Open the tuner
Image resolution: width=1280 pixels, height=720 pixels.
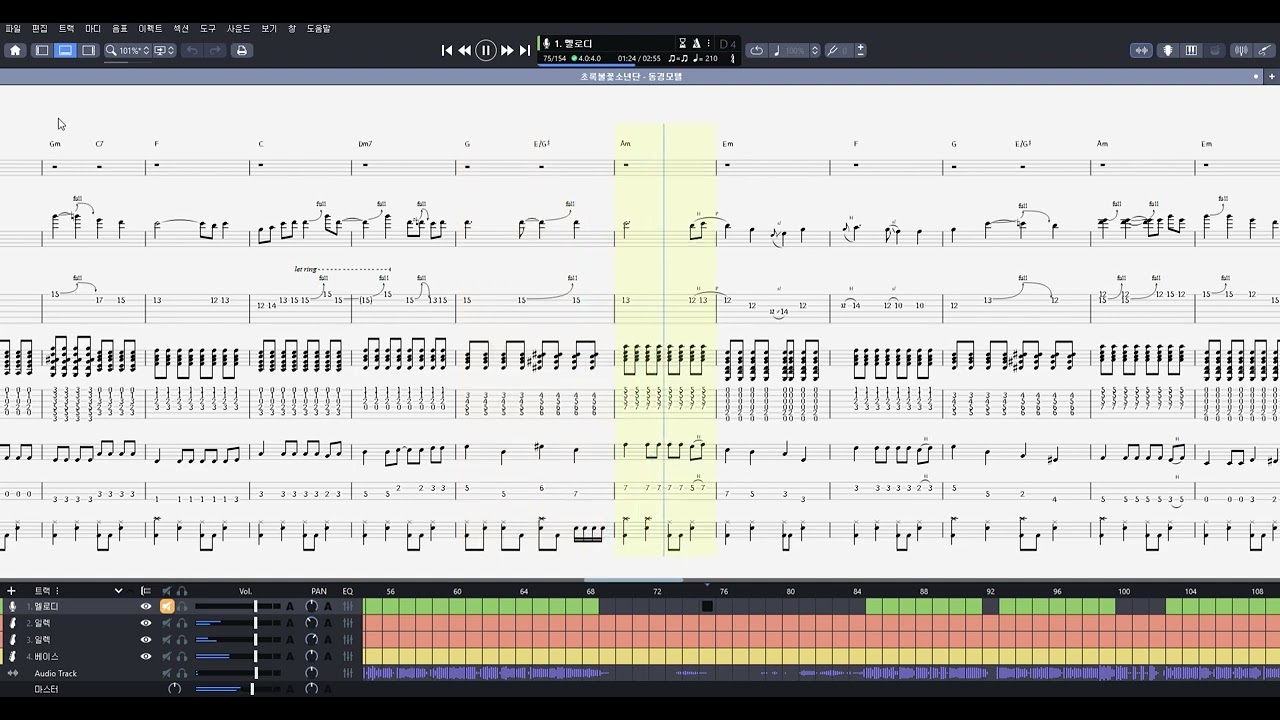click(x=1241, y=50)
